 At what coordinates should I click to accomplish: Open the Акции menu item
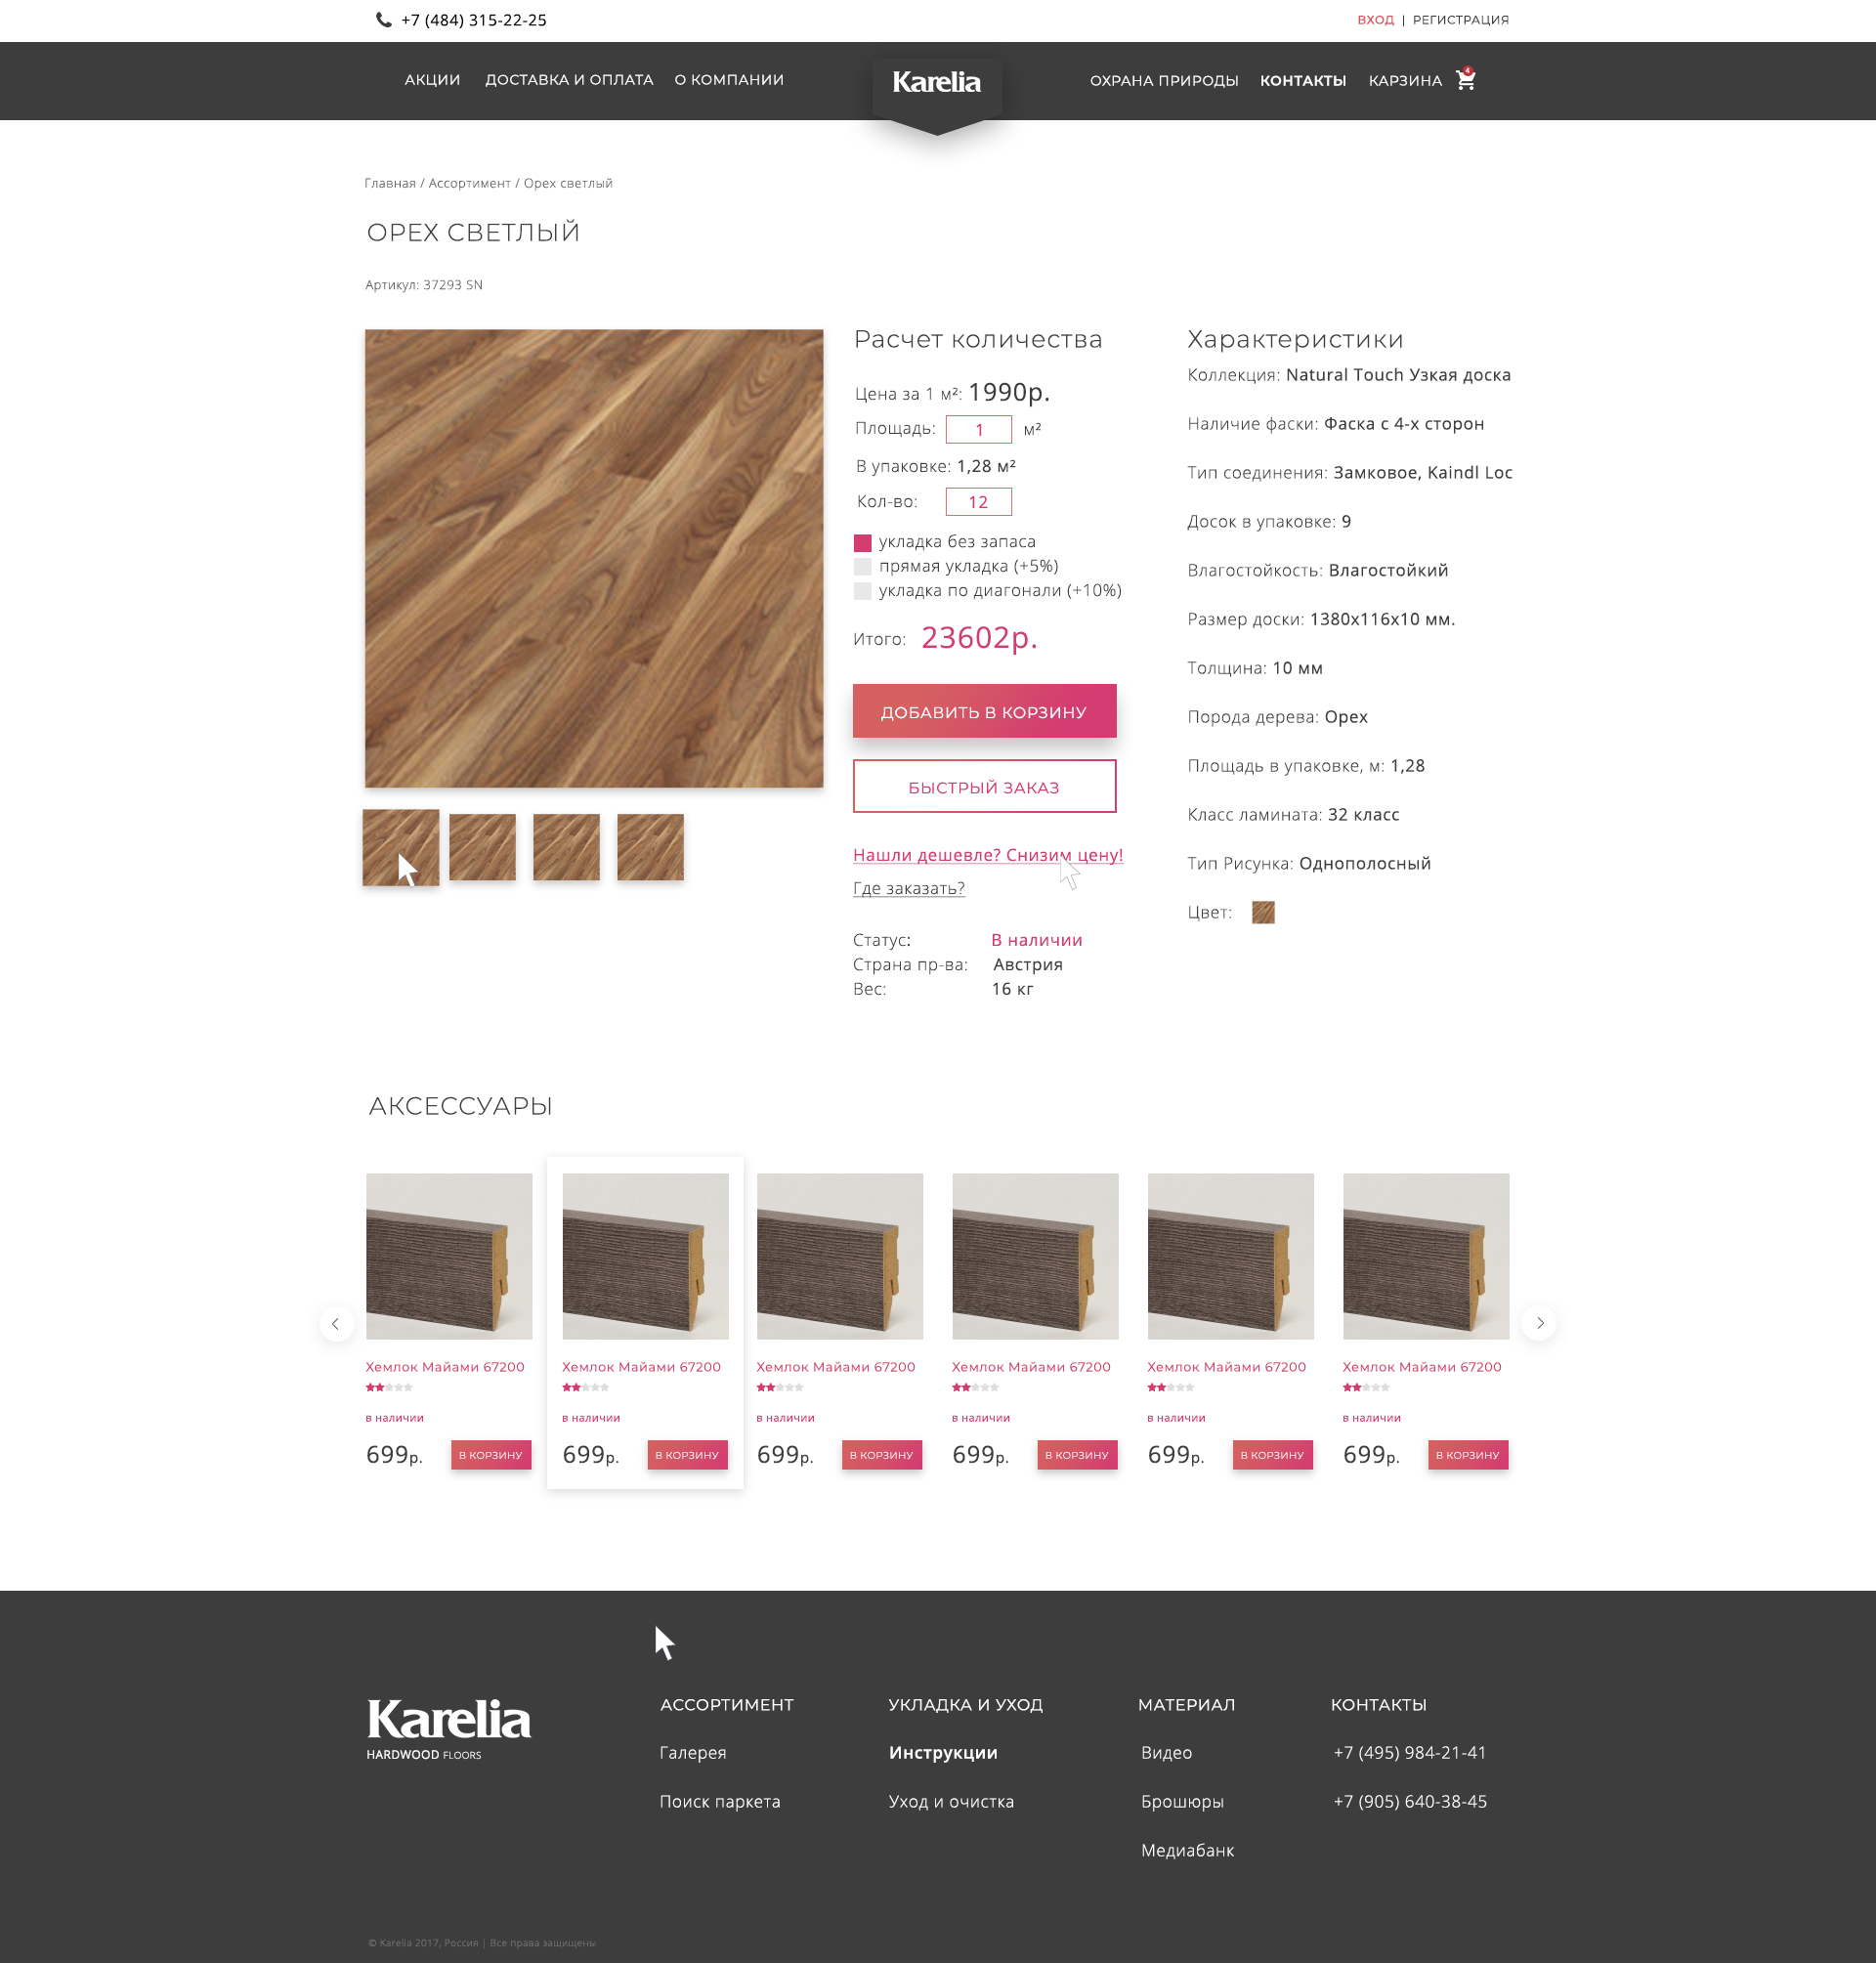[x=432, y=80]
